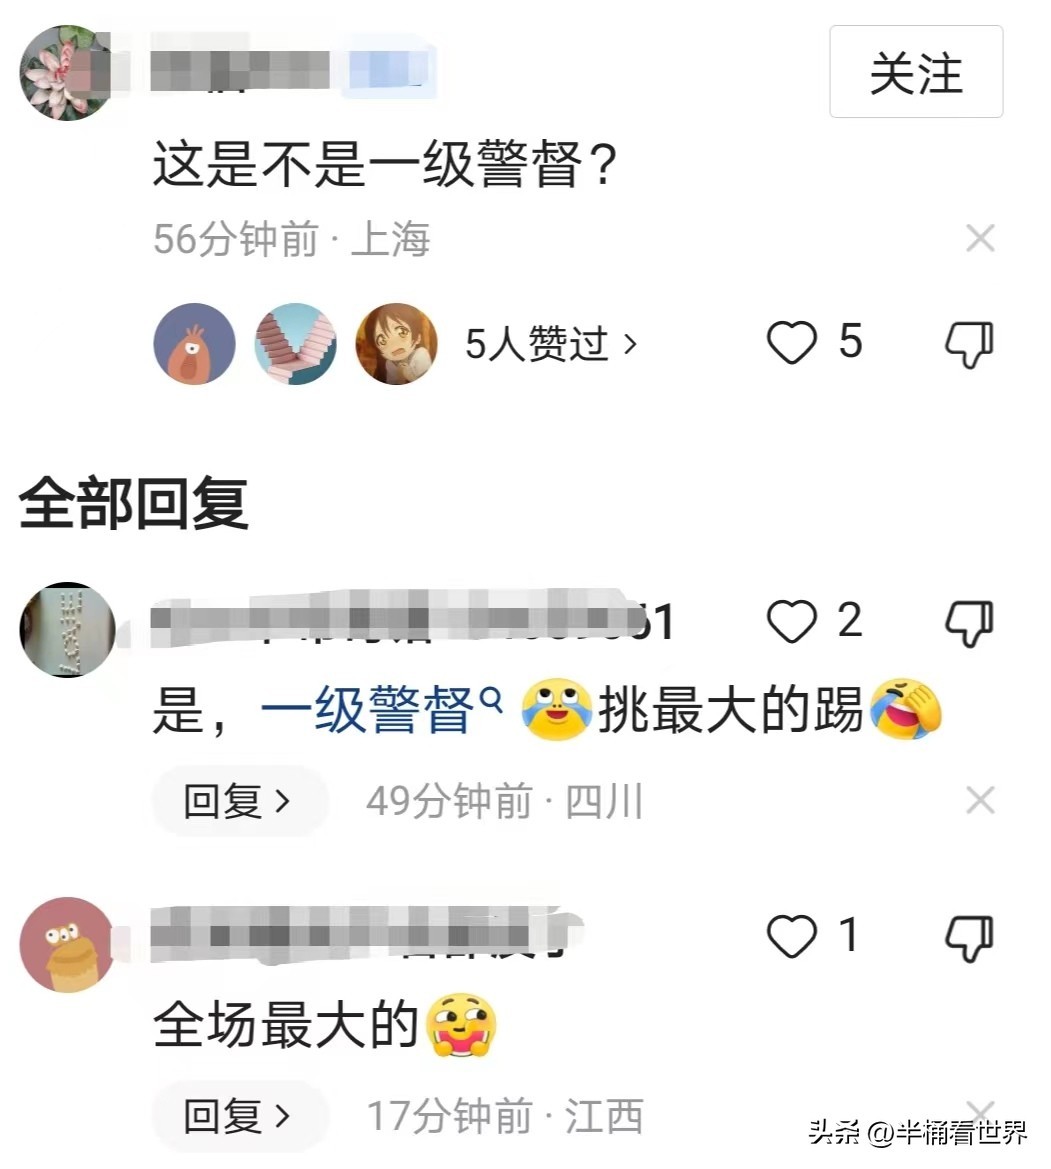
Task: Follow the commenter with 关注 button
Action: coord(916,72)
